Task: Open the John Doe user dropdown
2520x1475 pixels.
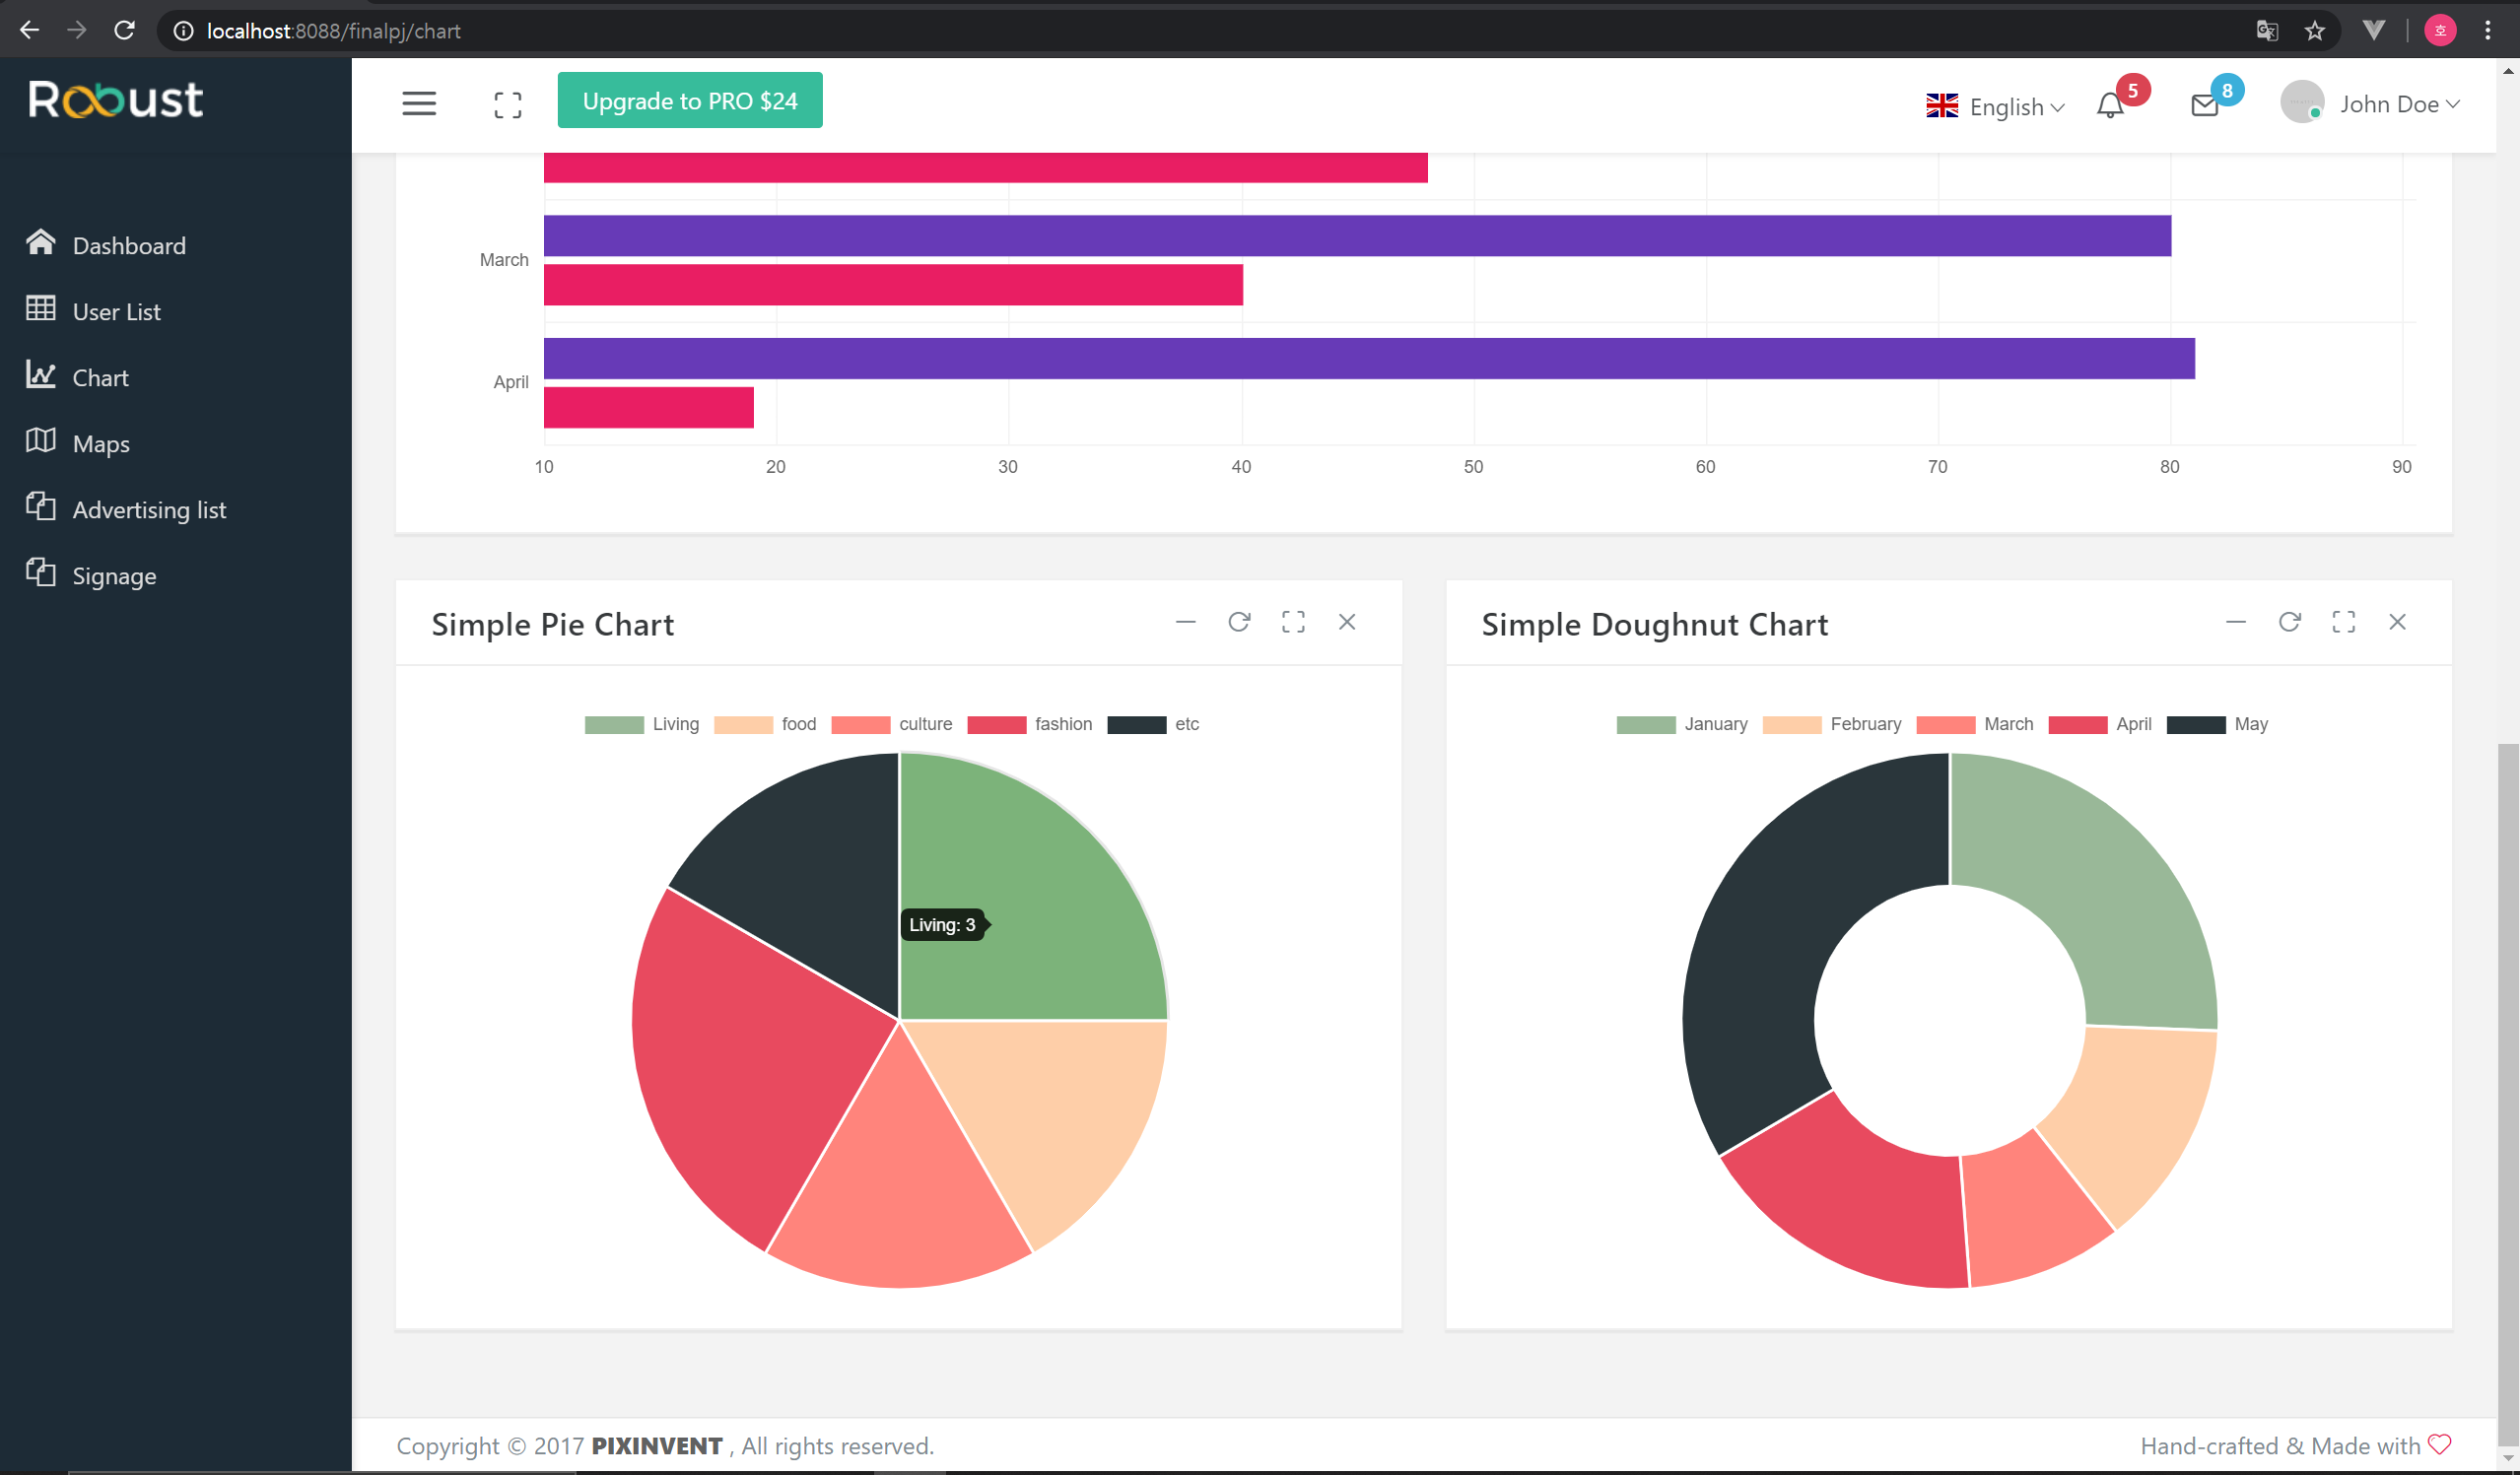Action: coord(2400,104)
